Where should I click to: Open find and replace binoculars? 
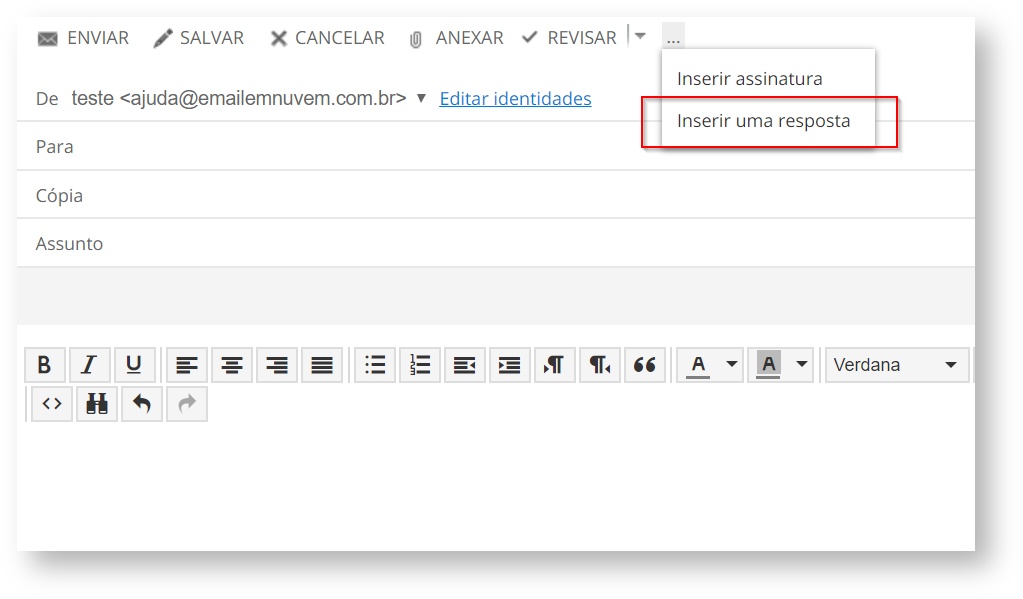(97, 404)
